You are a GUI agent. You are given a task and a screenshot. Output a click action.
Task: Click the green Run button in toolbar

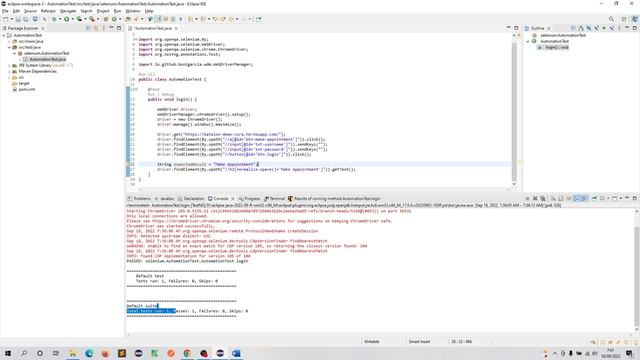(x=67, y=19)
